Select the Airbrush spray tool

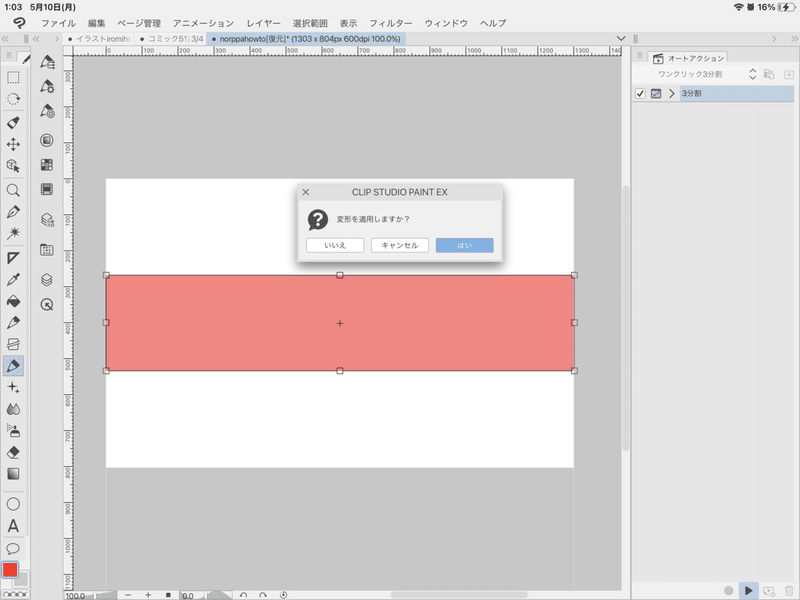tap(13, 431)
